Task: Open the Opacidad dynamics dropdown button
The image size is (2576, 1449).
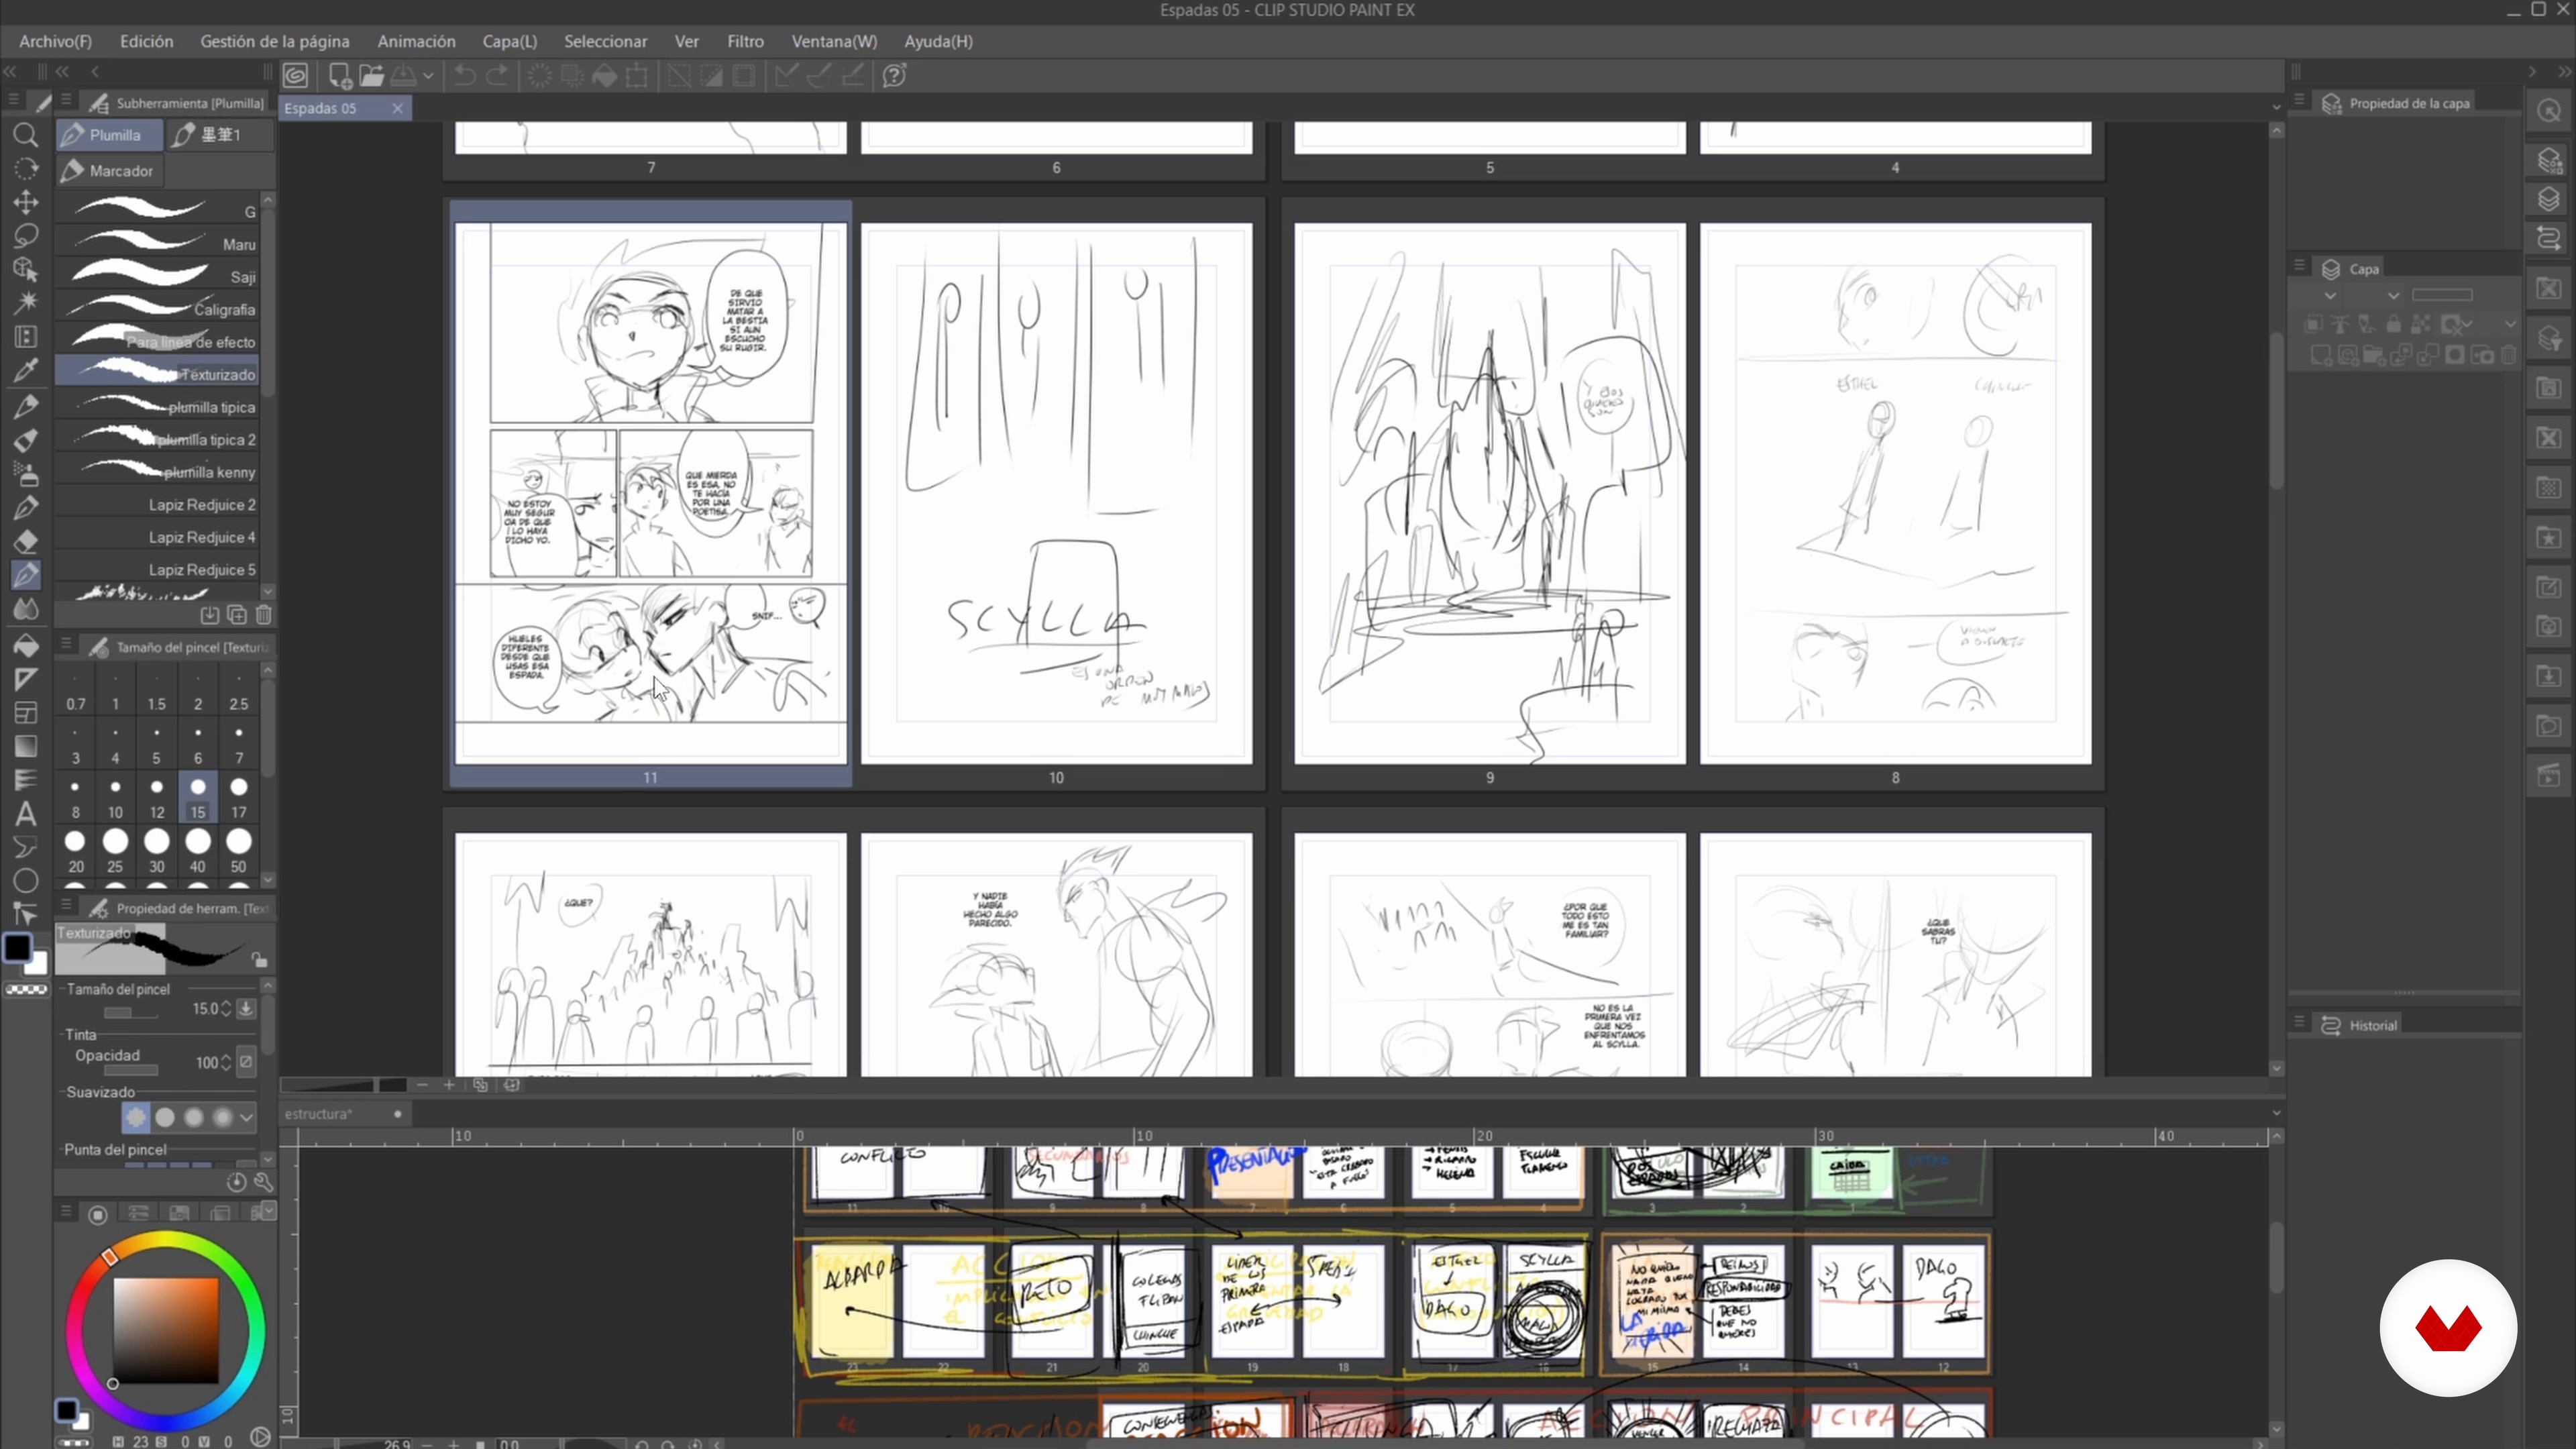Action: pyautogui.click(x=246, y=1062)
